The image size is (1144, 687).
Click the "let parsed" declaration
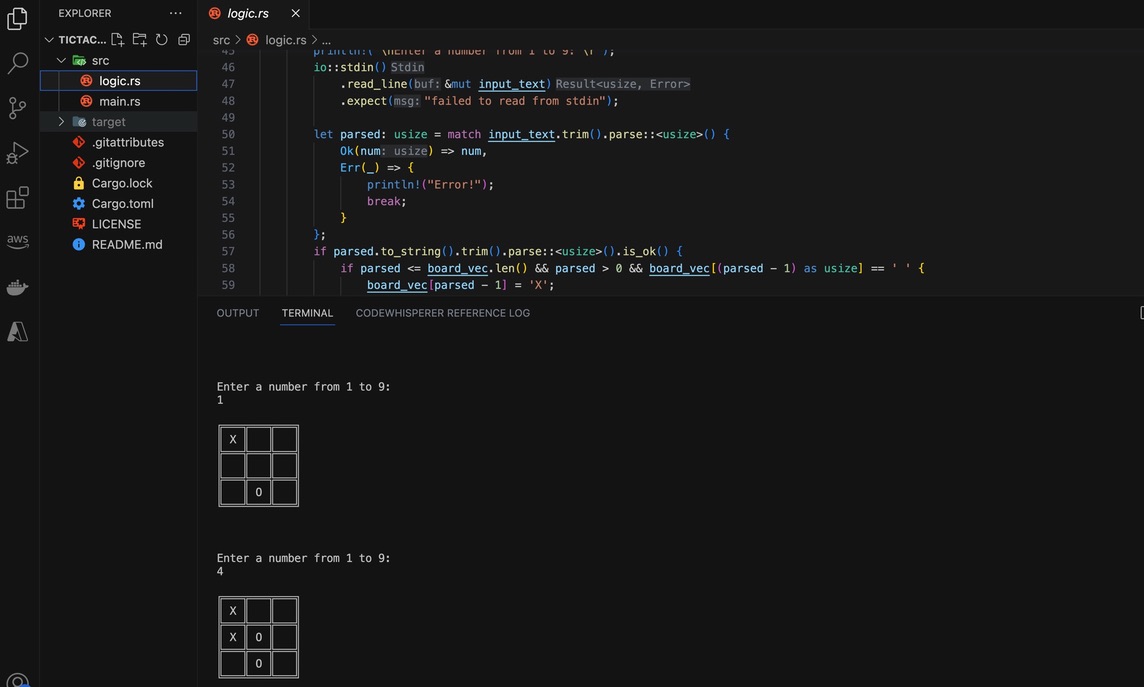pyautogui.click(x=347, y=134)
